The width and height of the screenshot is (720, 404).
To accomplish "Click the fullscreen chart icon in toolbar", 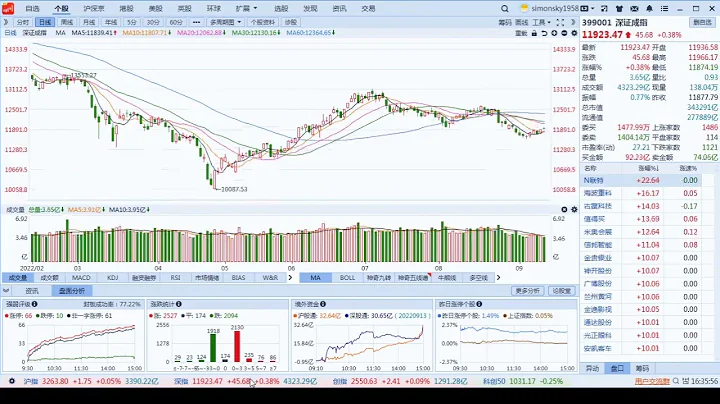I will click(560, 22).
